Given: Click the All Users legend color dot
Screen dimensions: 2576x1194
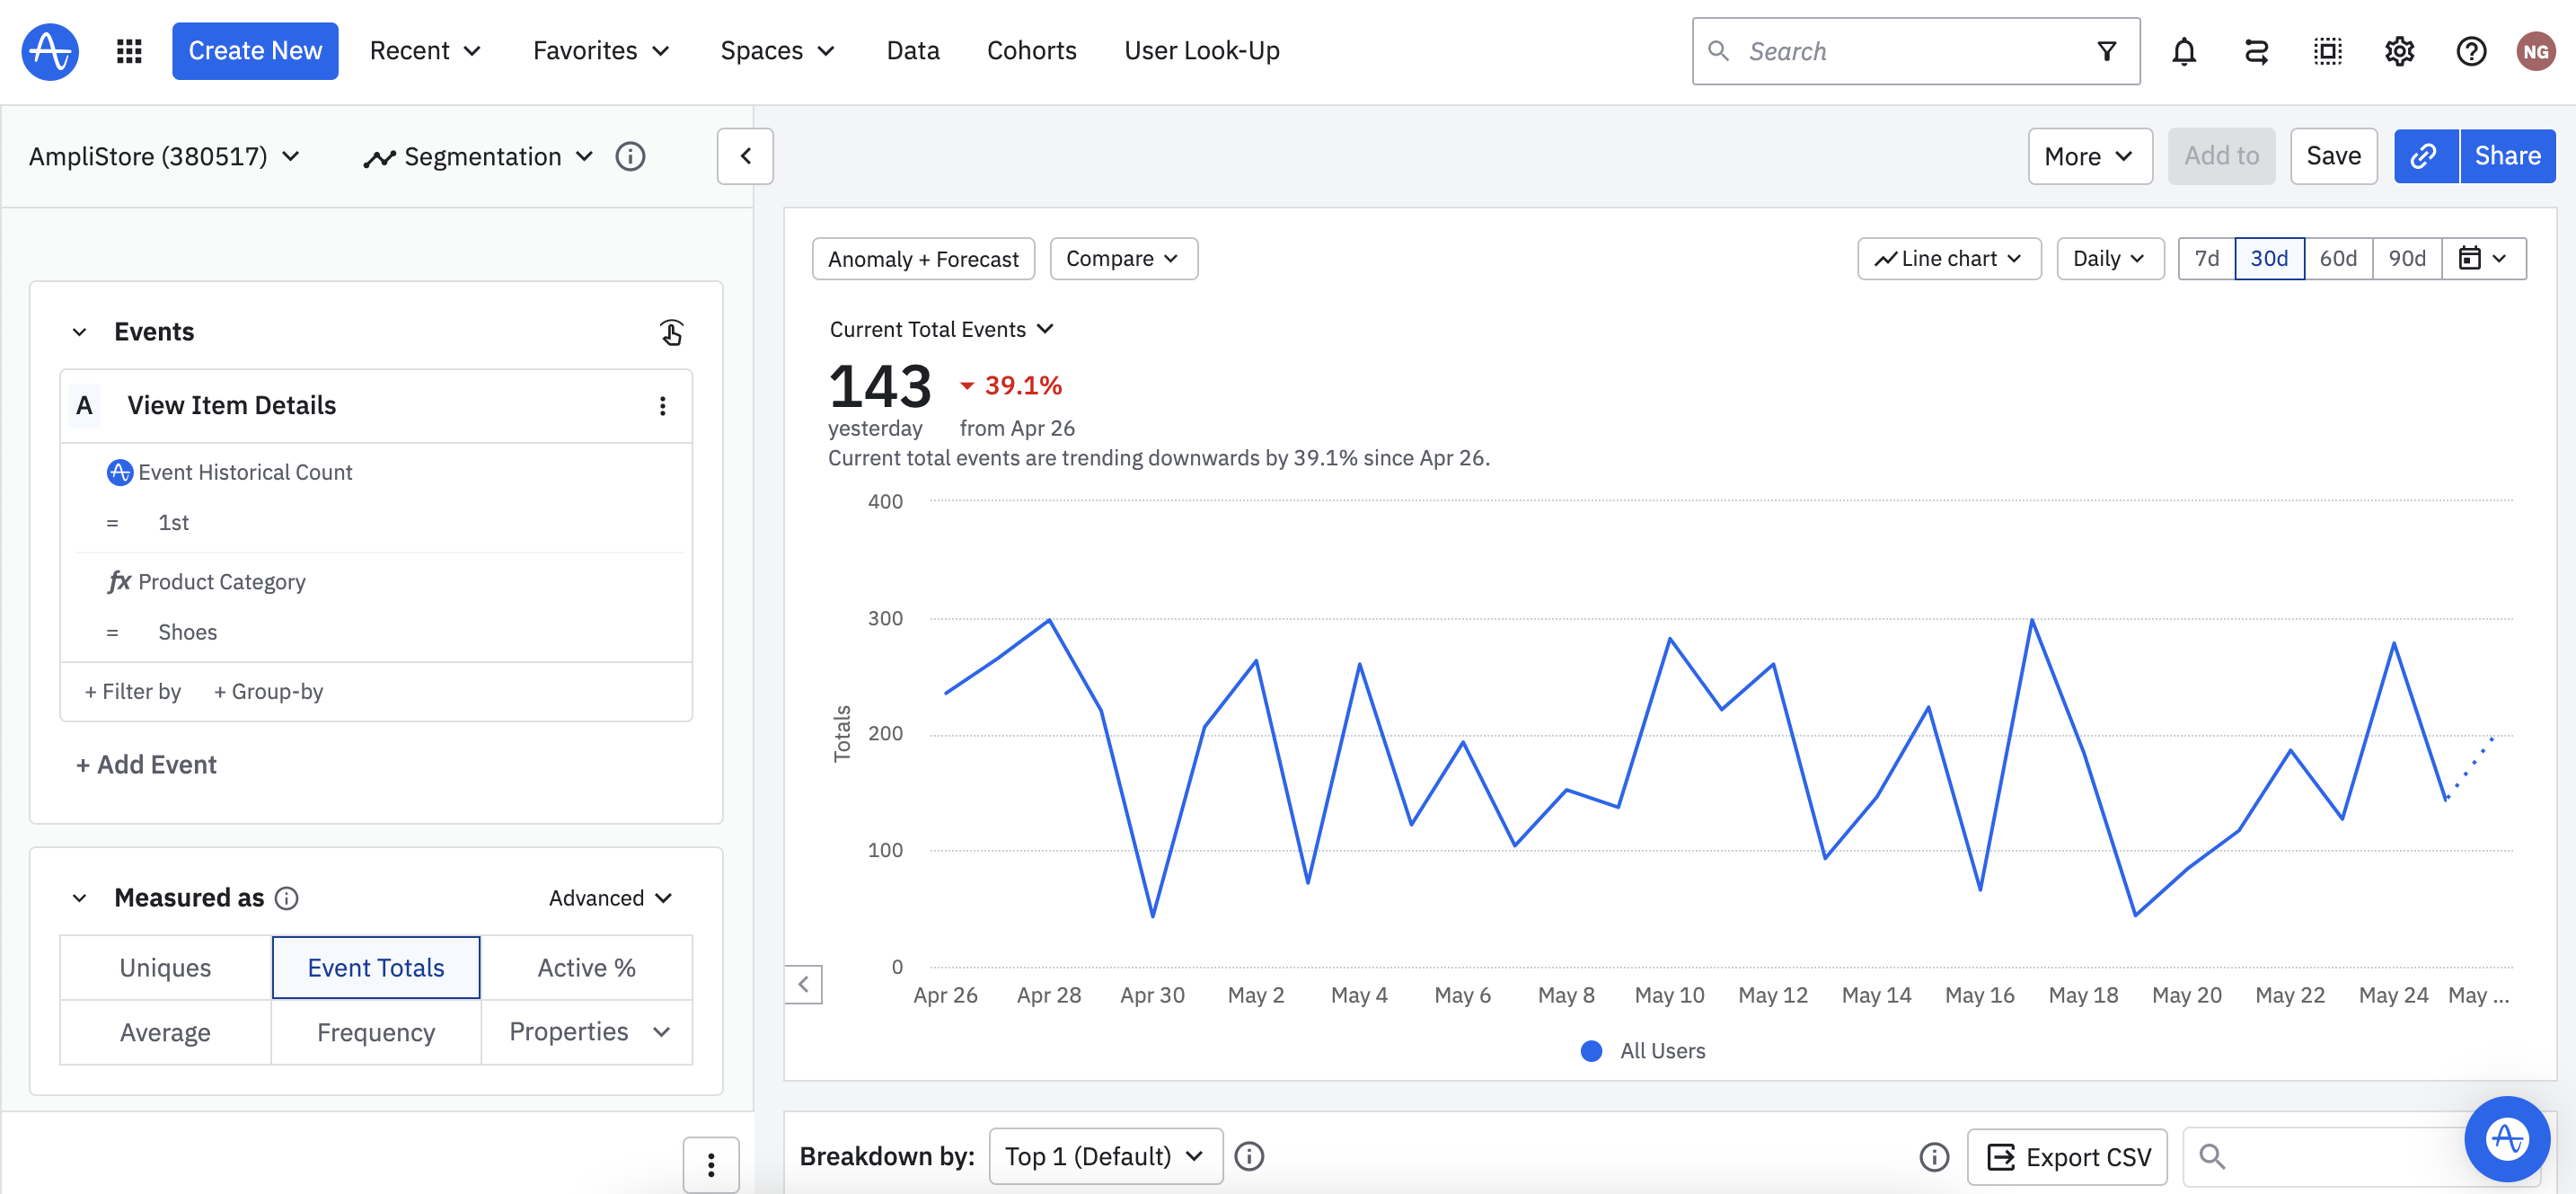Looking at the screenshot, I should [x=1590, y=1051].
